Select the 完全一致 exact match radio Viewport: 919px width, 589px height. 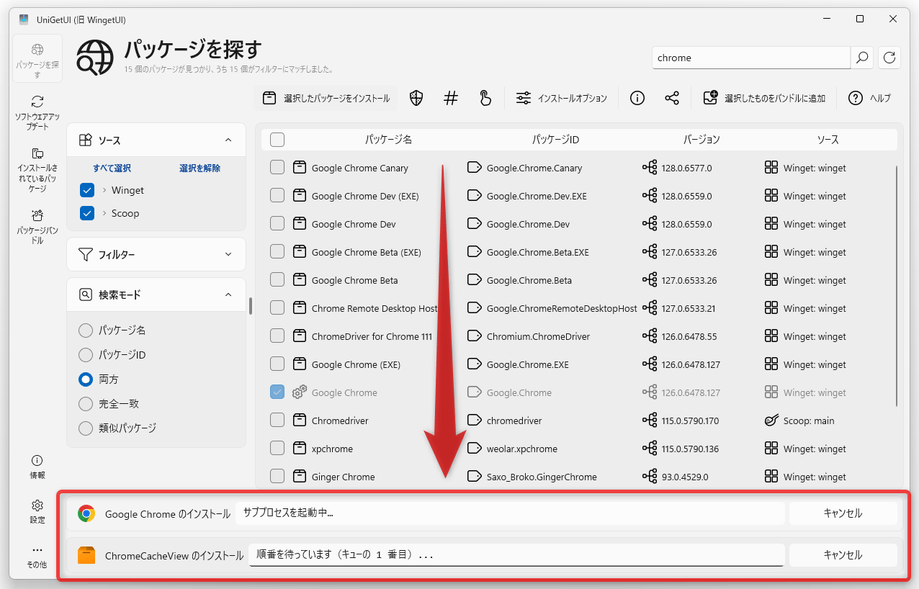86,404
